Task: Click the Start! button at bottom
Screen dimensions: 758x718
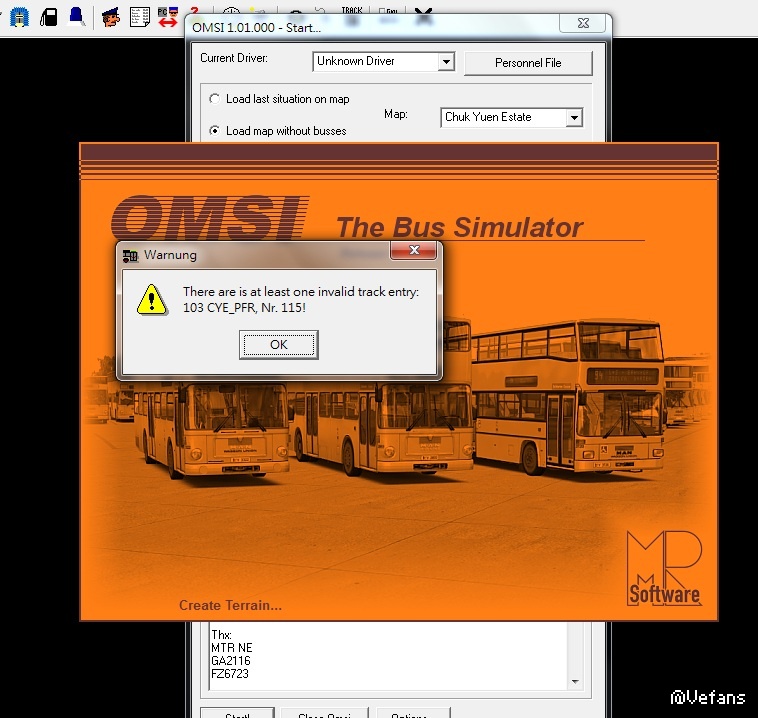Action: point(237,713)
